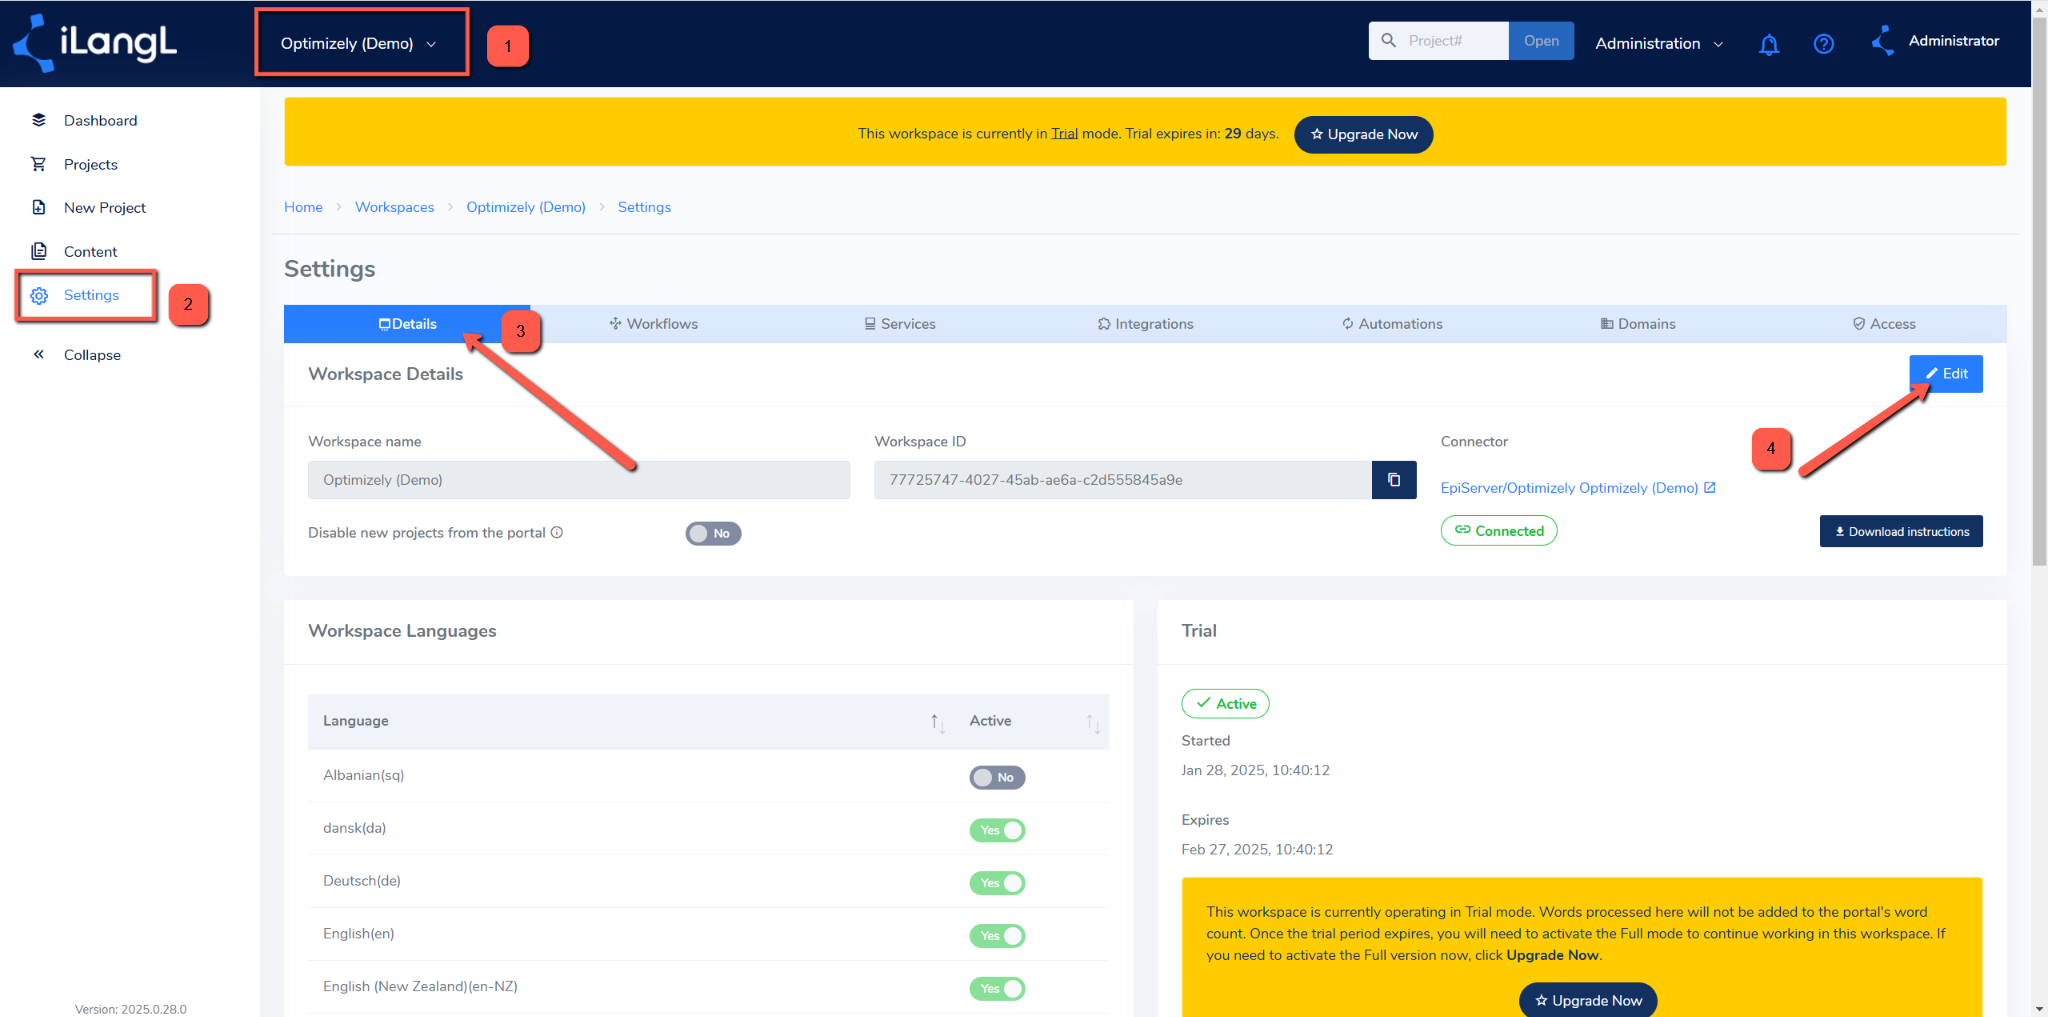Image resolution: width=2048 pixels, height=1017 pixels.
Task: Click the New Project document icon
Action: click(39, 207)
